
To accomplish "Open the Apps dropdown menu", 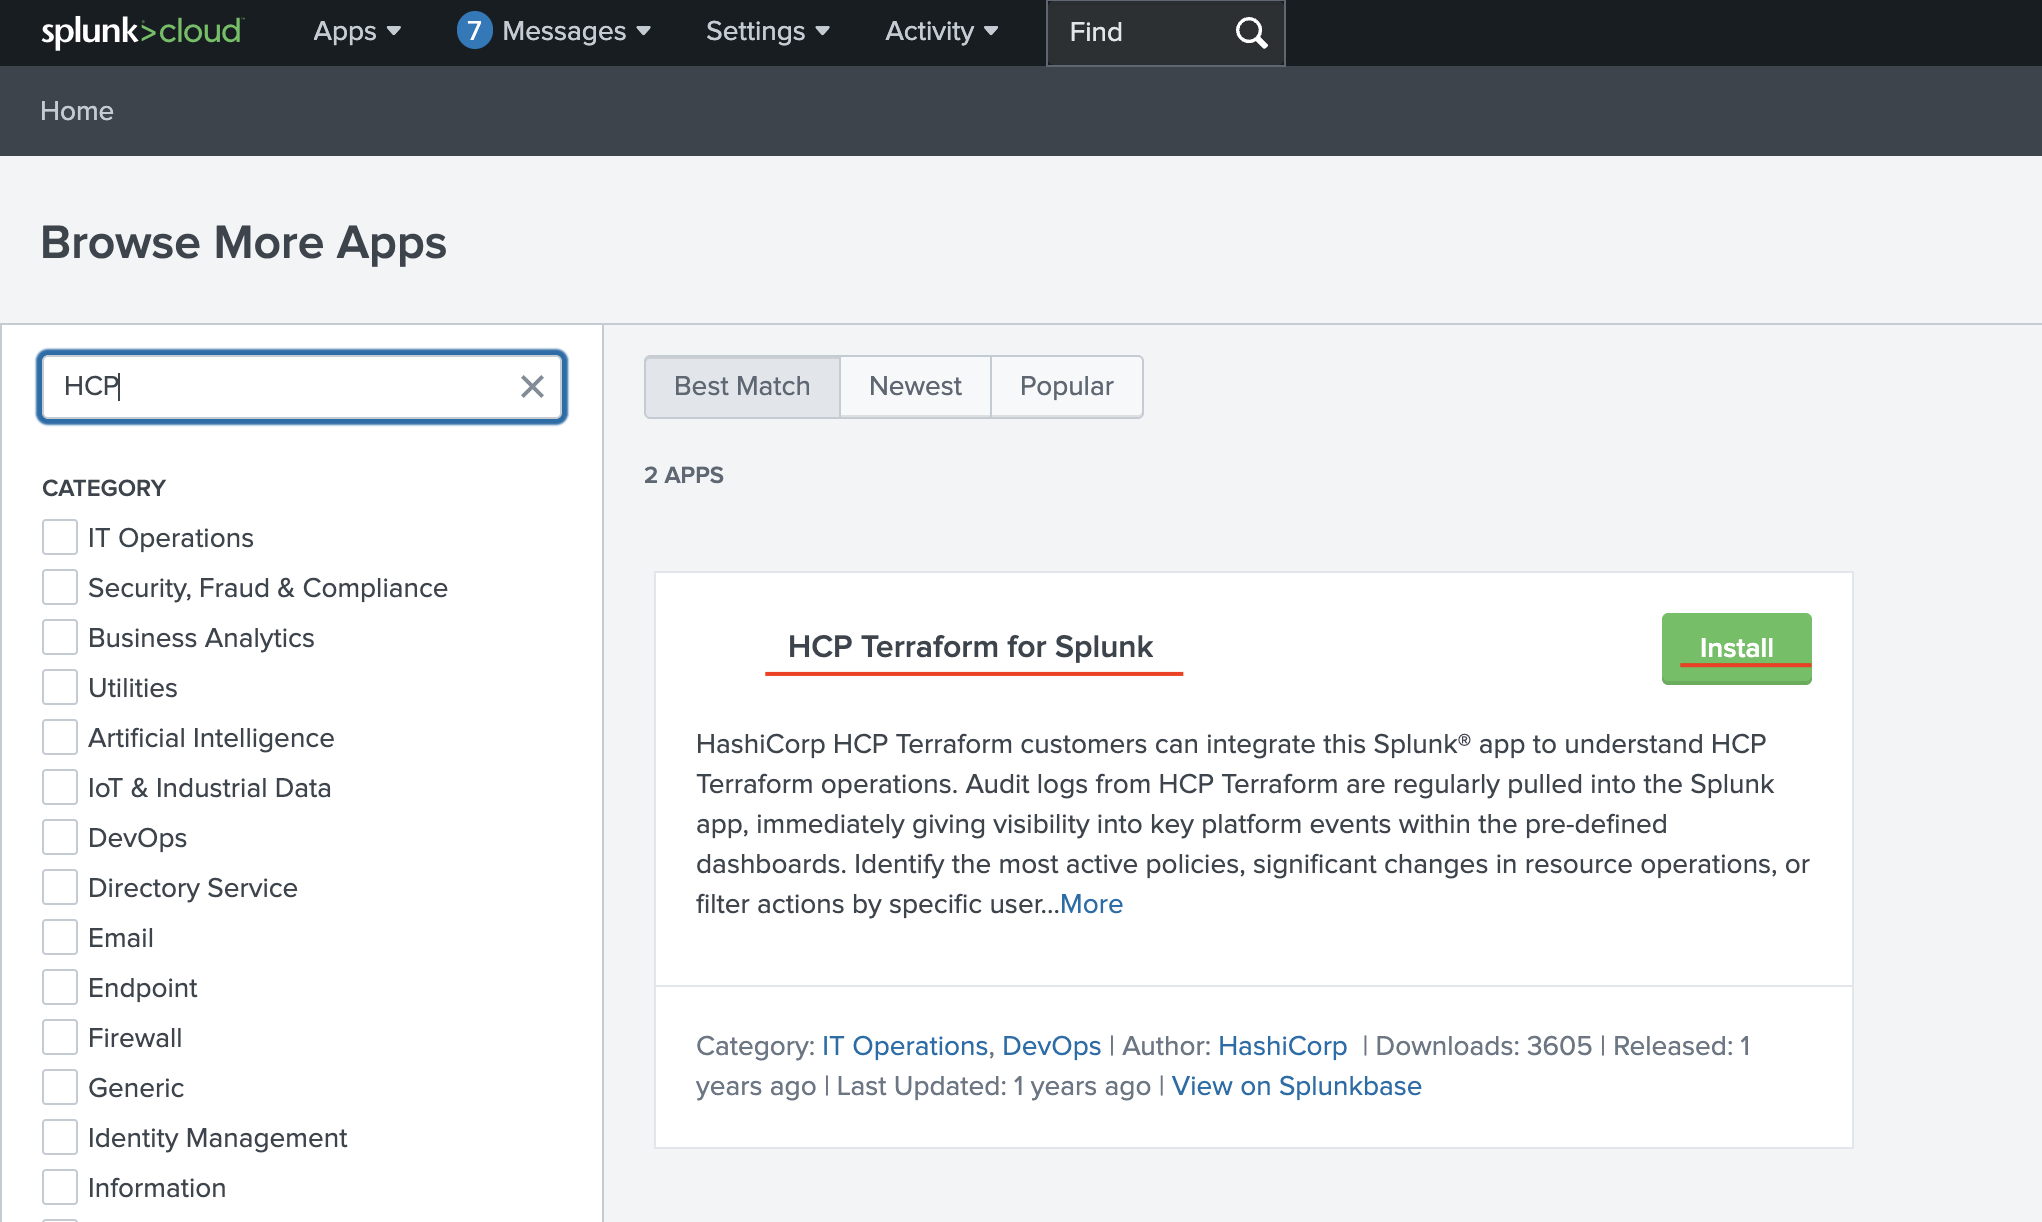I will click(x=357, y=32).
